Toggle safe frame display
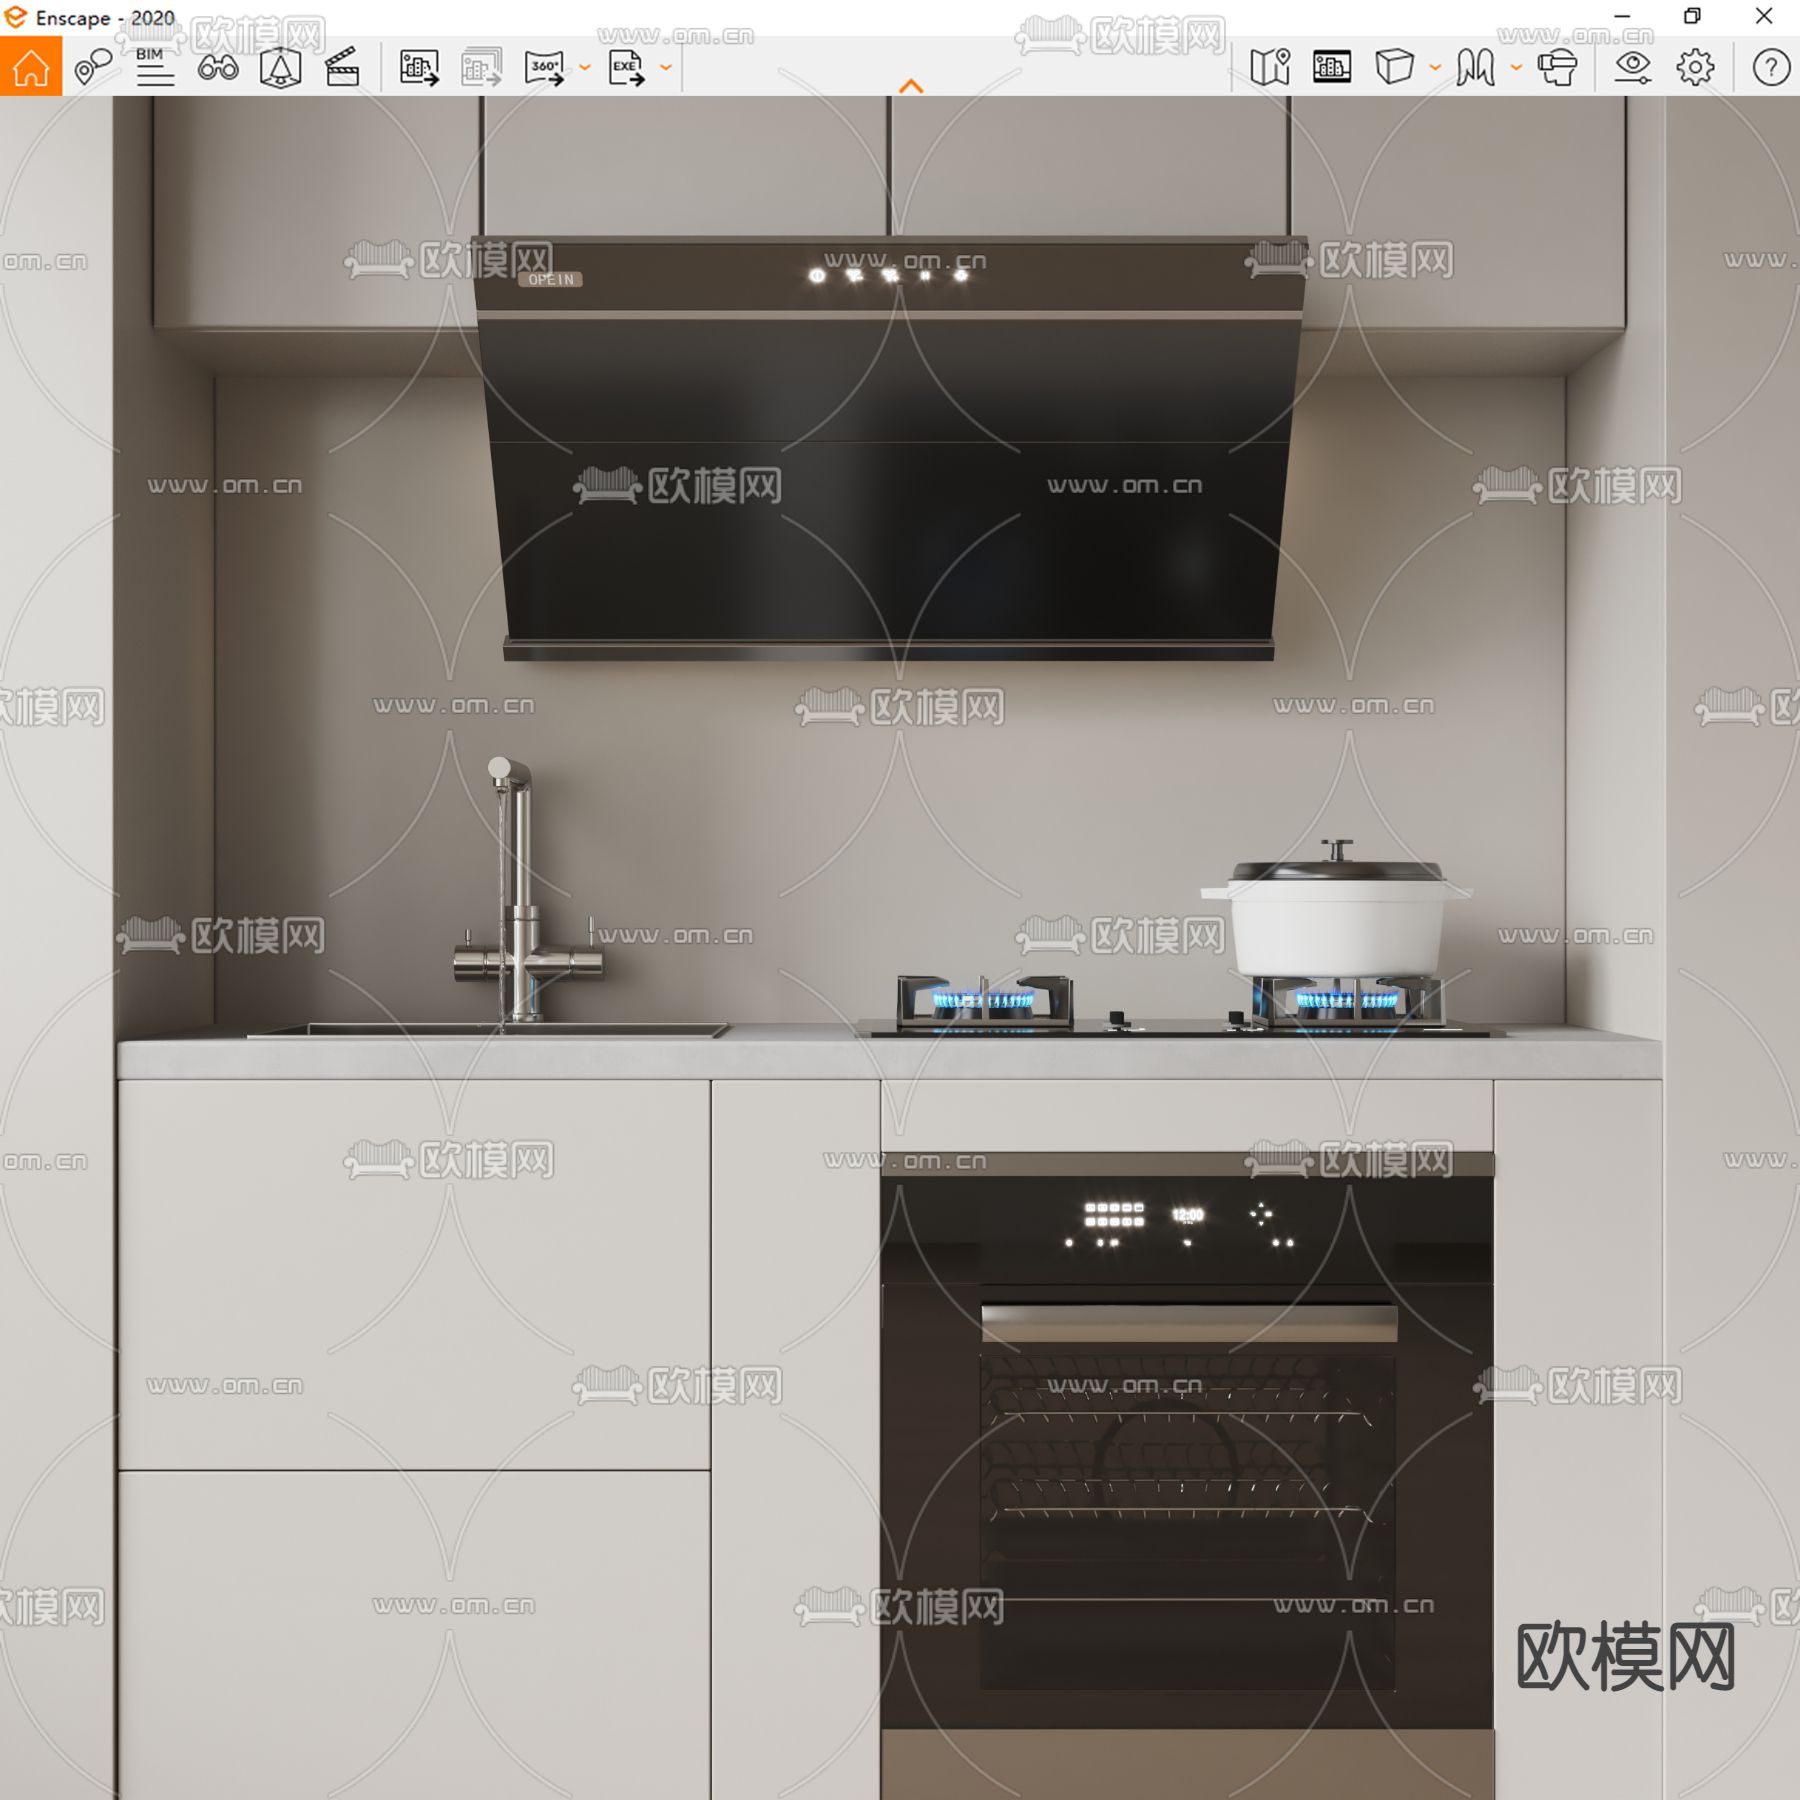This screenshot has height=1800, width=1800. (1333, 68)
